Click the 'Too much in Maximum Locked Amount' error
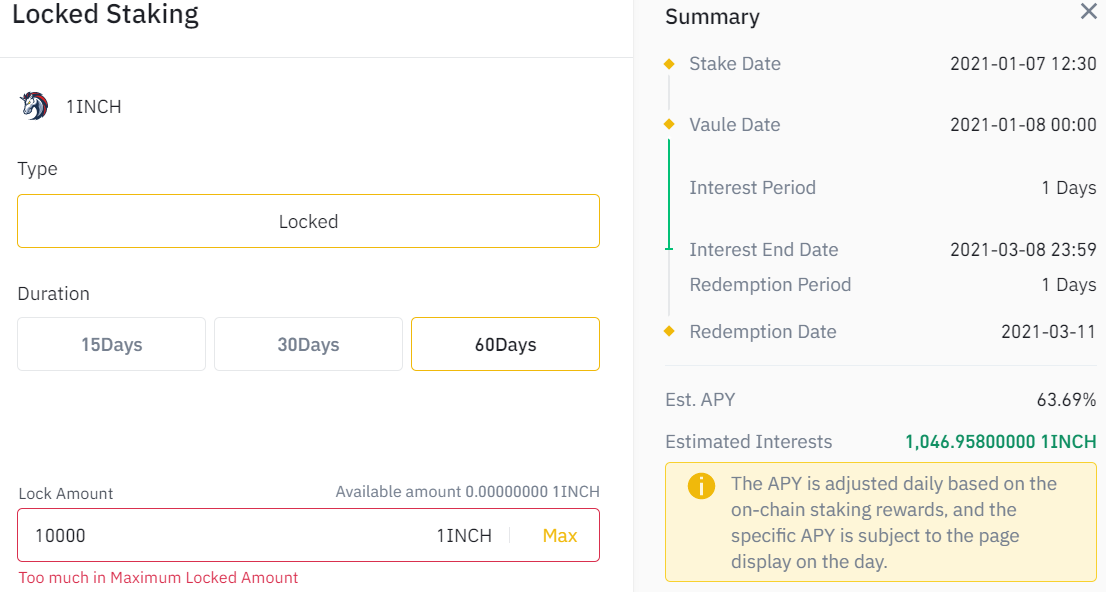 158,578
